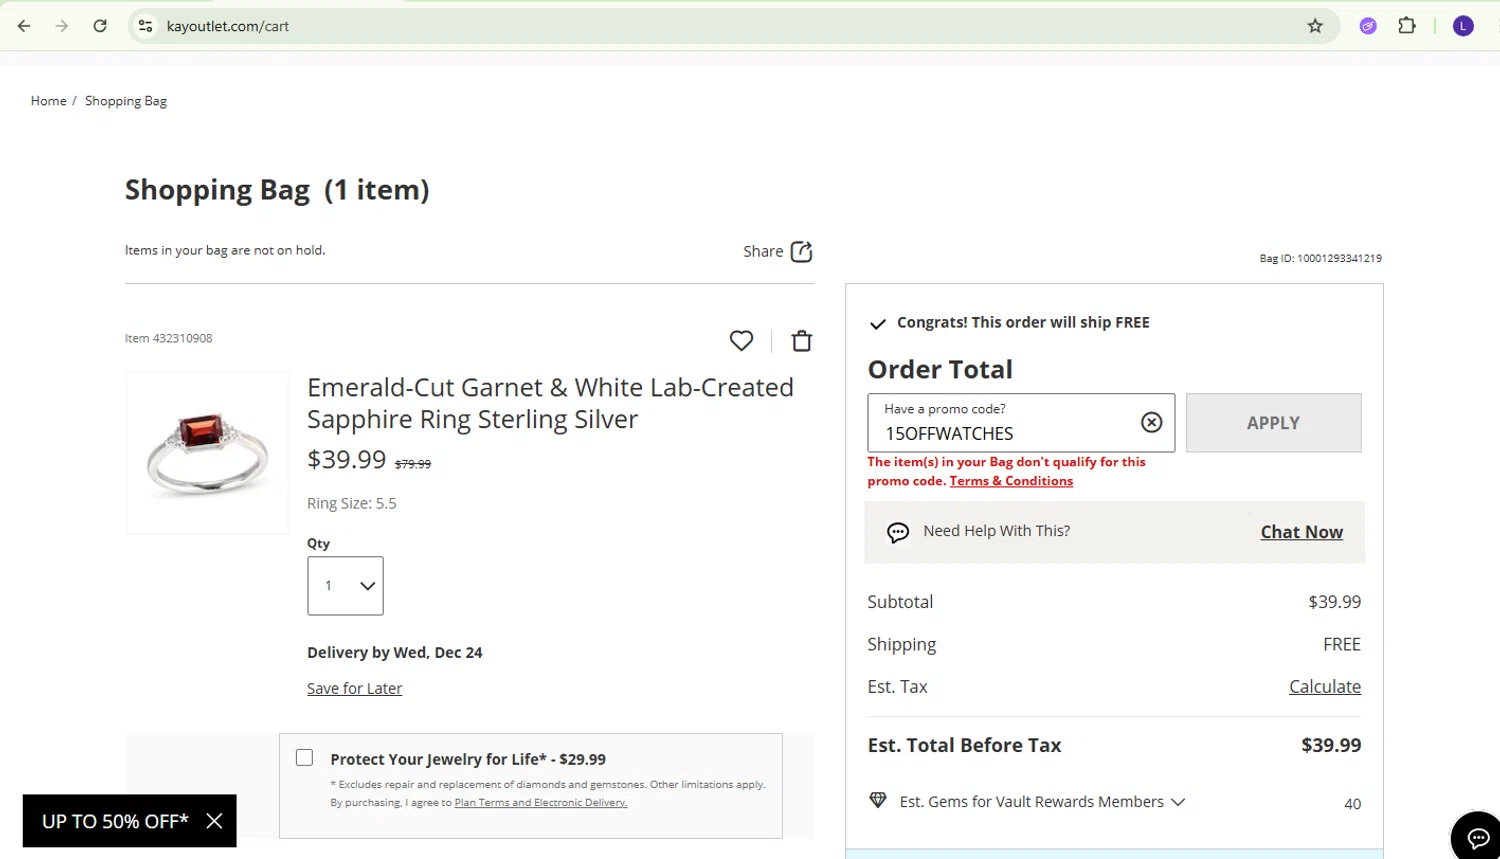Expand Est. Gems for Vault Rewards Members

[1042, 802]
